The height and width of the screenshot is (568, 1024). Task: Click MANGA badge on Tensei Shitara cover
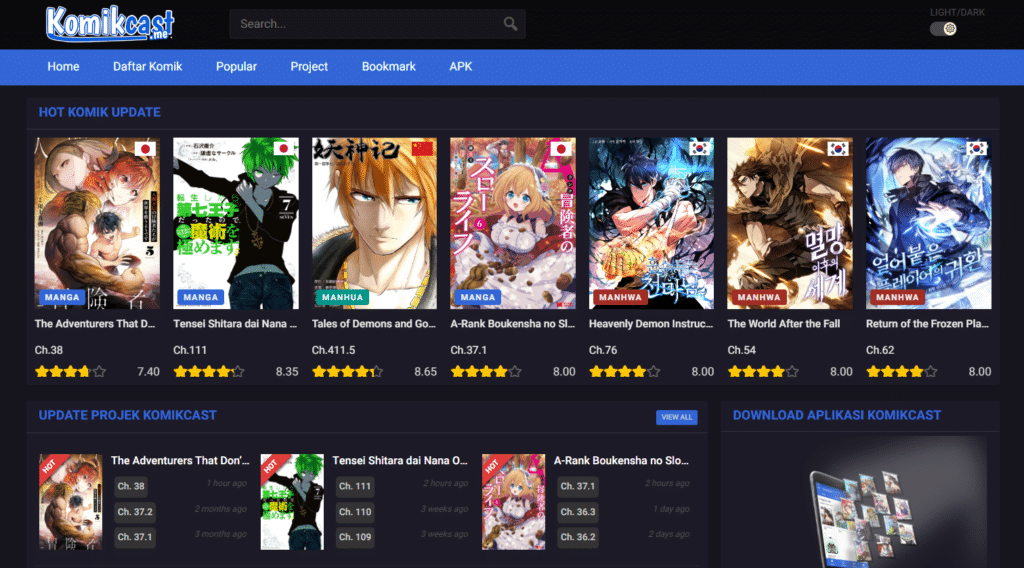click(200, 297)
